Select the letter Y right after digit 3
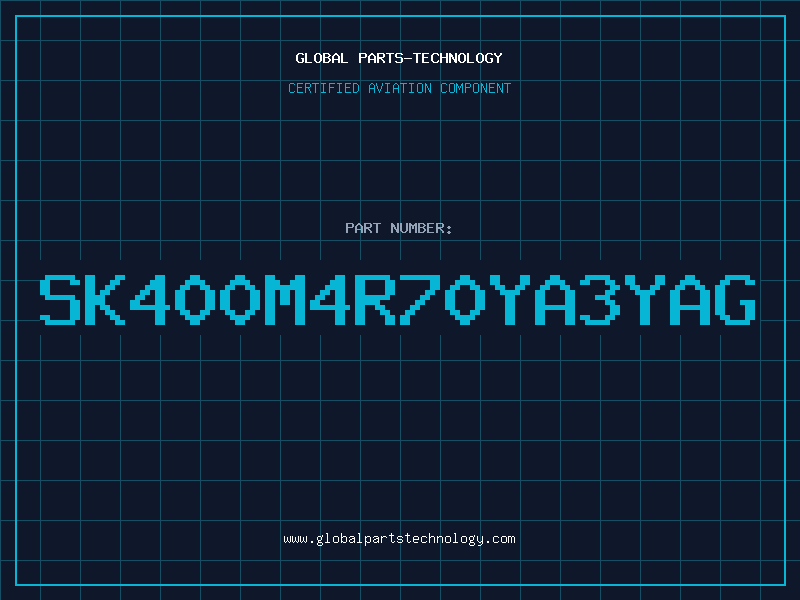This screenshot has height=600, width=800. pos(644,299)
